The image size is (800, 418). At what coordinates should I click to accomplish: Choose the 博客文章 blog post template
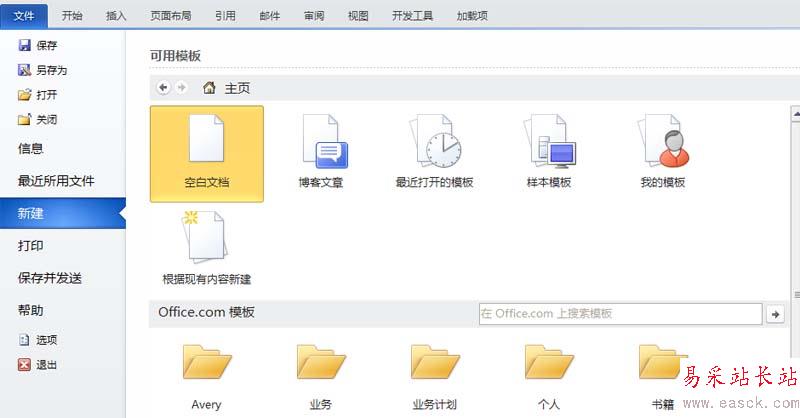tap(321, 154)
